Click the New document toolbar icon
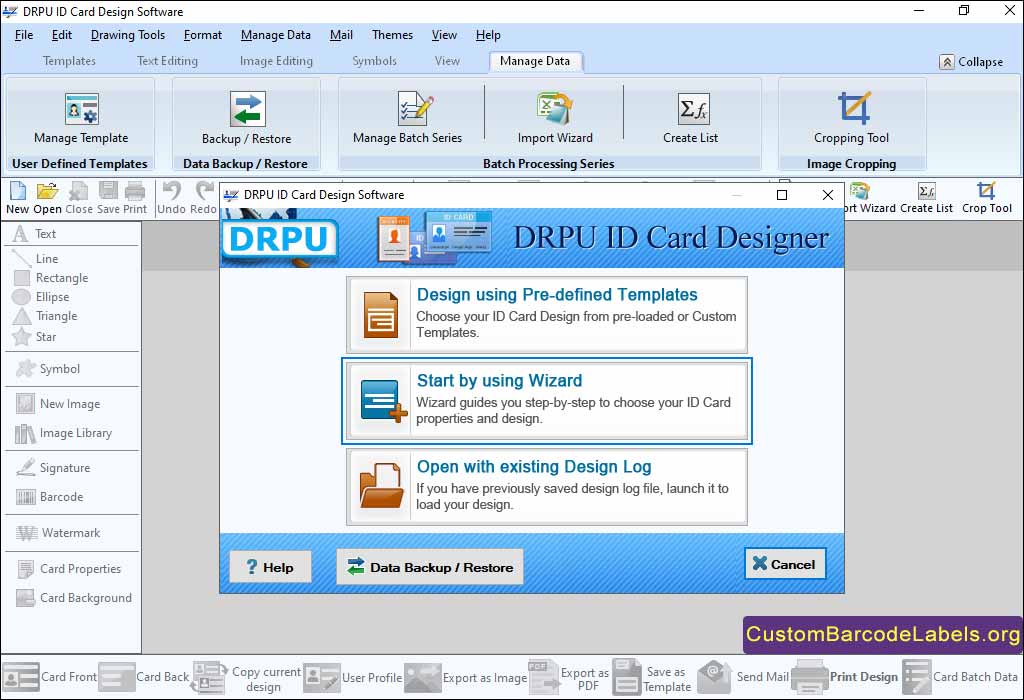 (x=18, y=199)
